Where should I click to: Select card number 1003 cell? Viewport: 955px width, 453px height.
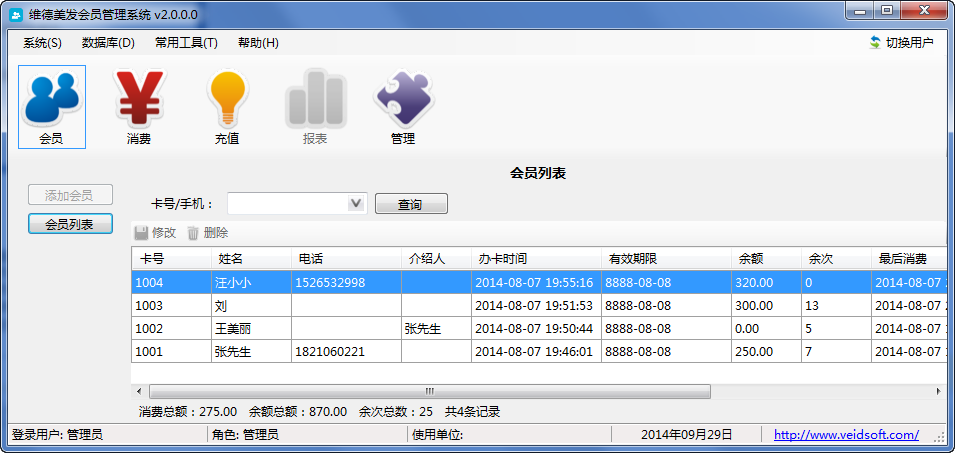tap(171, 306)
